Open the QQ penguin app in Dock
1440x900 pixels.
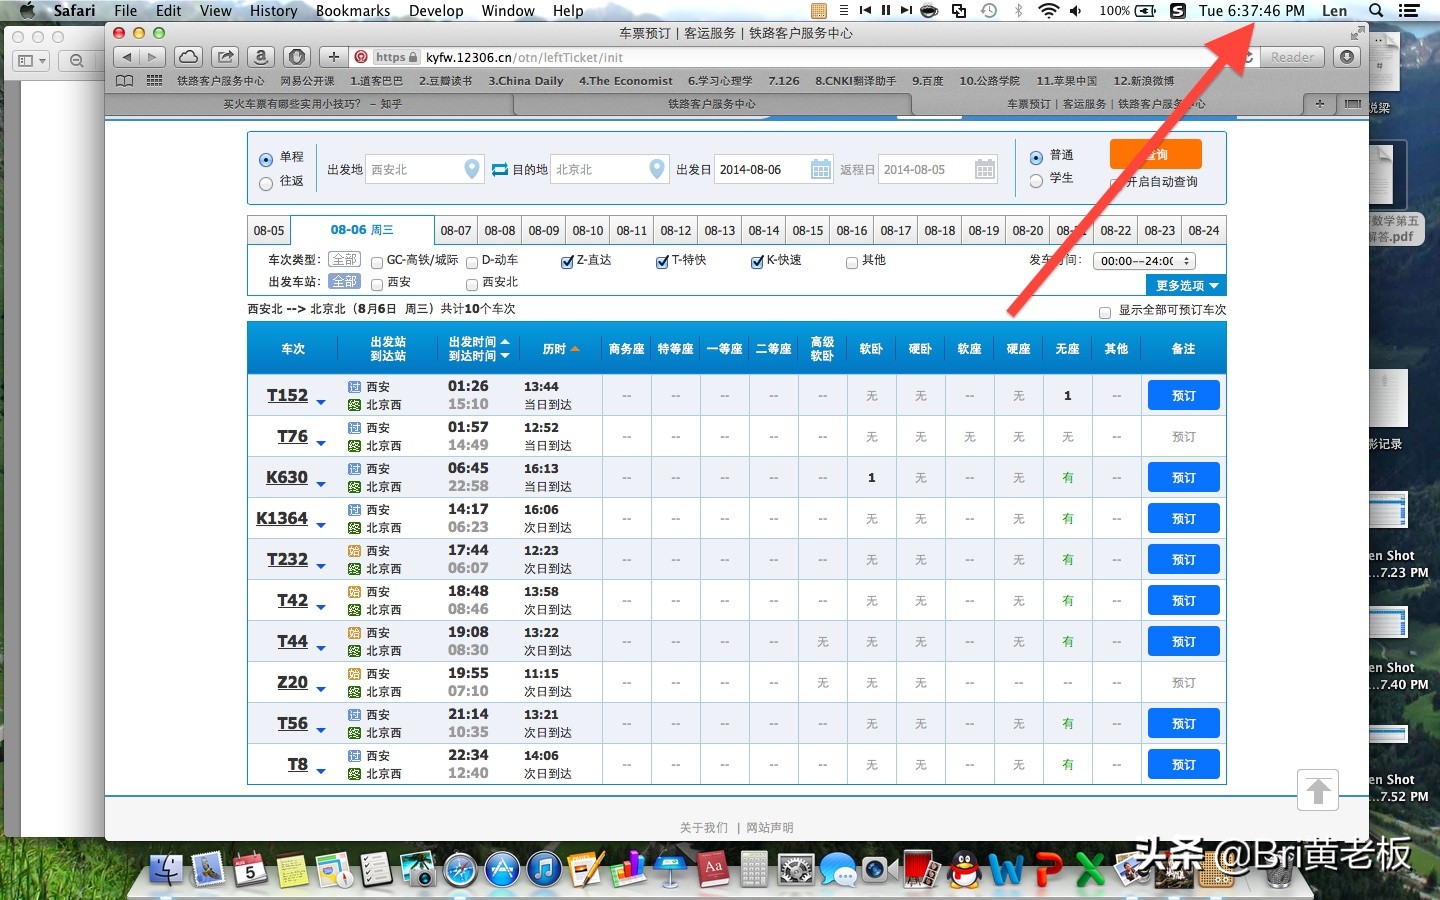(x=964, y=870)
